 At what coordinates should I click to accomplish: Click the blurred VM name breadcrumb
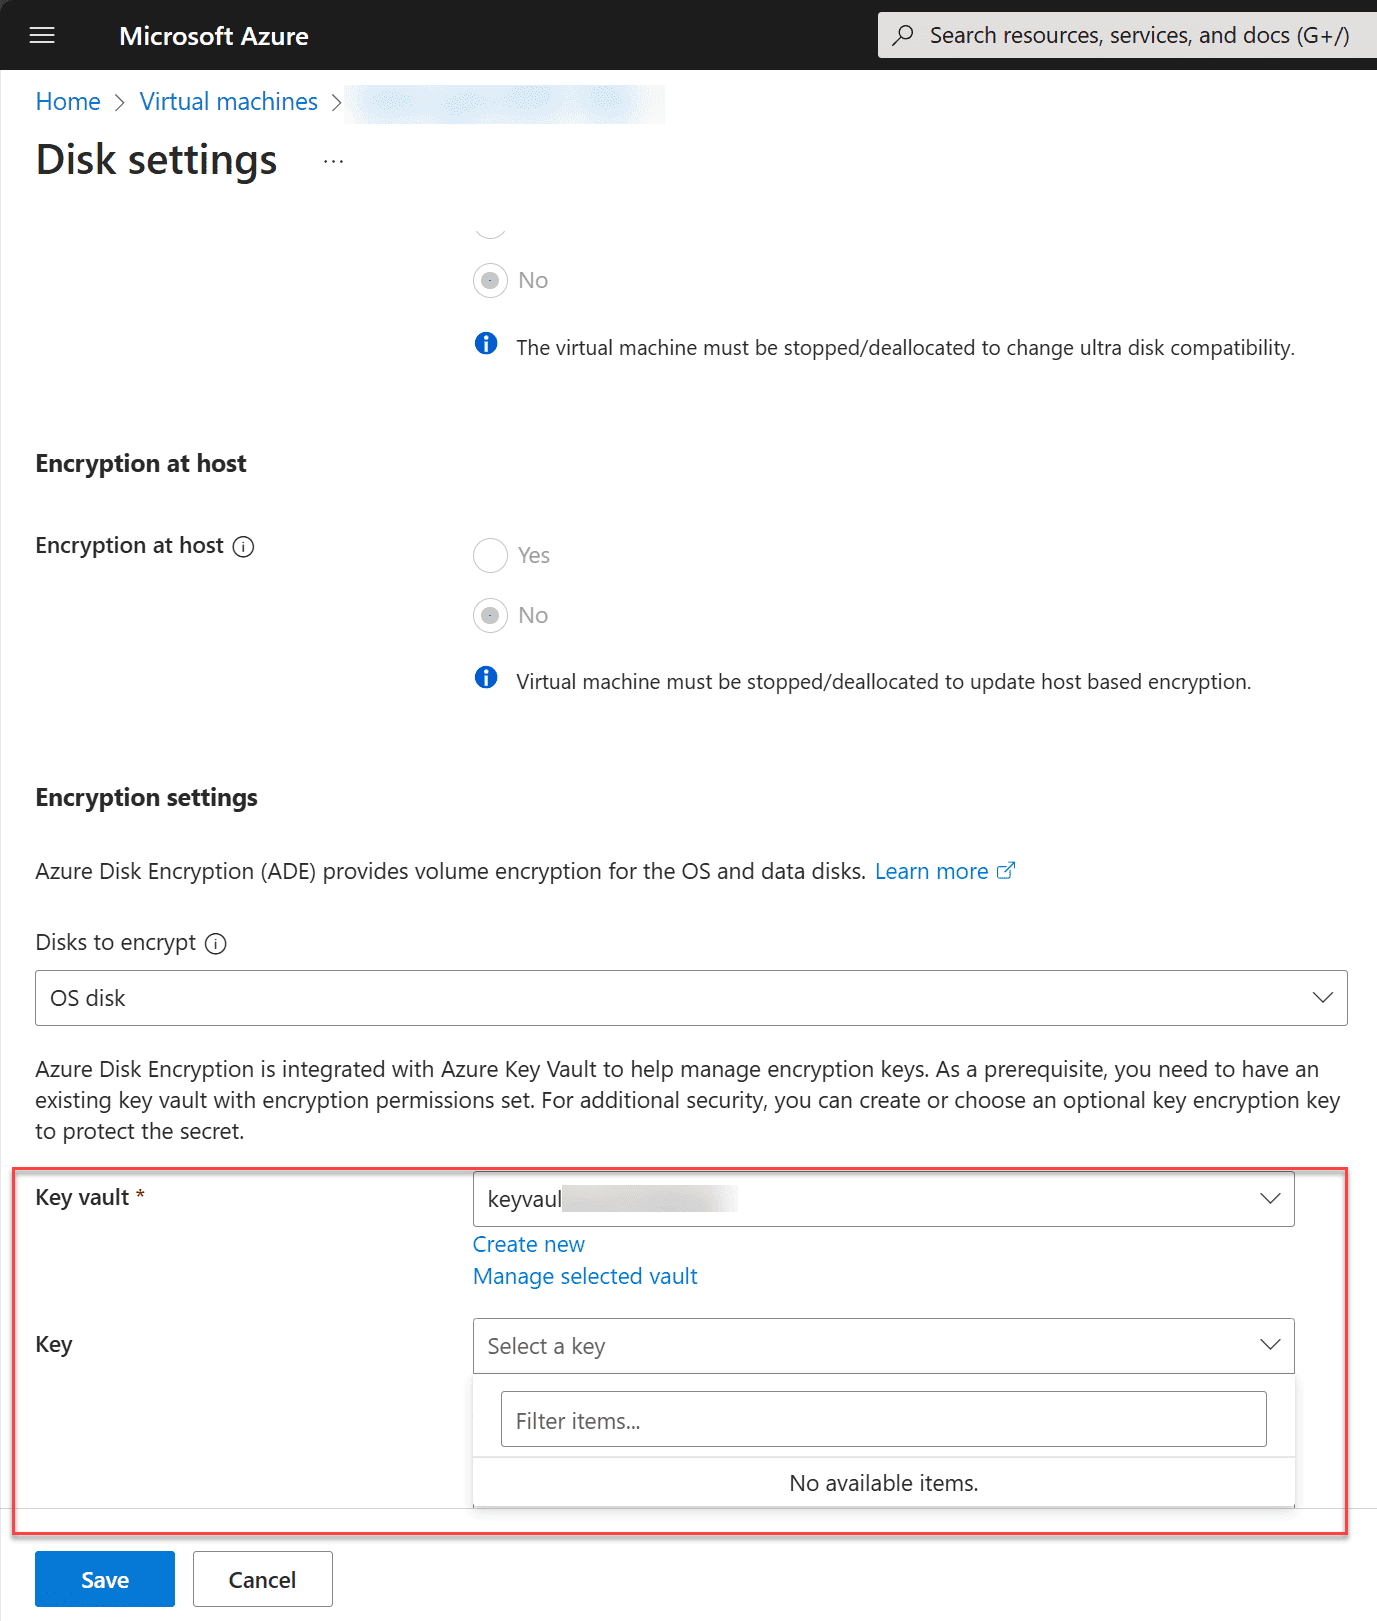pyautogui.click(x=505, y=104)
